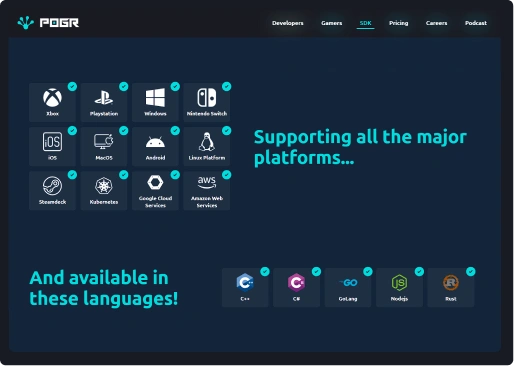Select the SDK nav tab
Screen dimensions: 514x366
click(365, 23)
